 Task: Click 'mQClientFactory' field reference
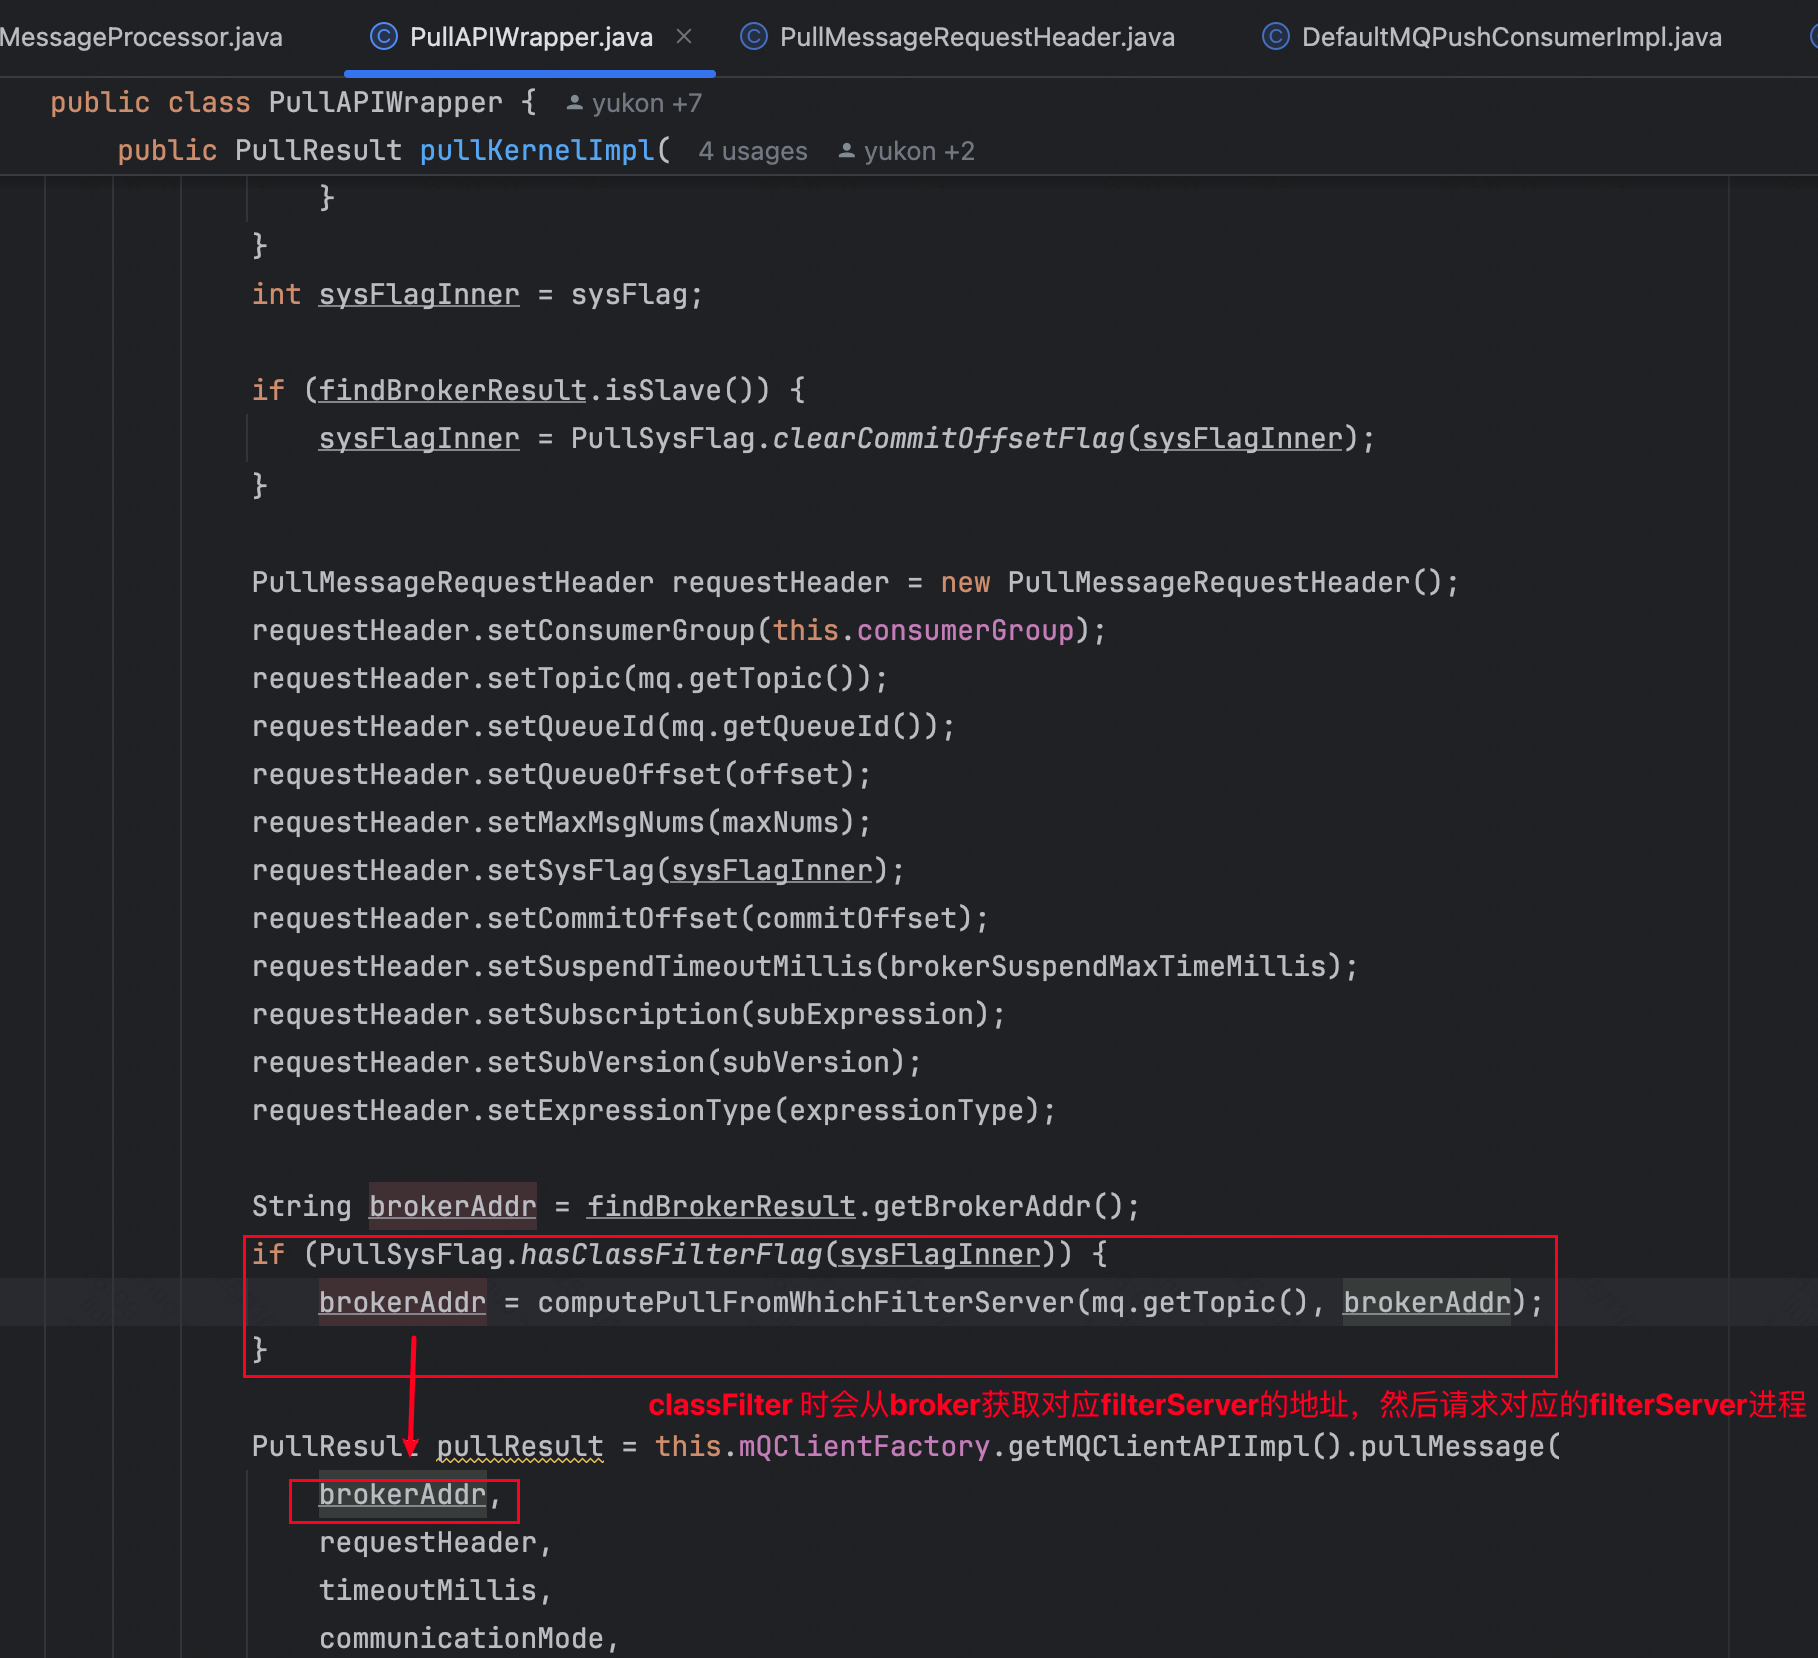pos(864,1446)
